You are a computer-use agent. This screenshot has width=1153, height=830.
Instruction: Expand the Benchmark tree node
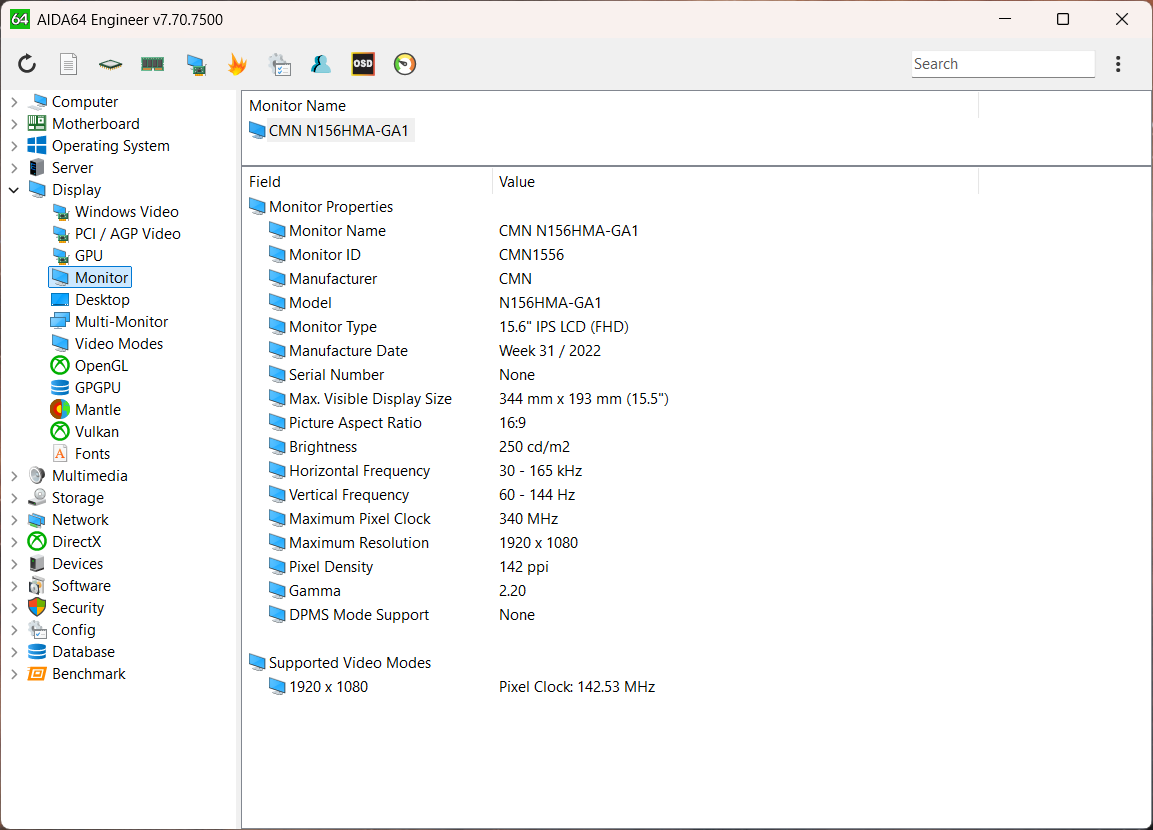pos(14,674)
